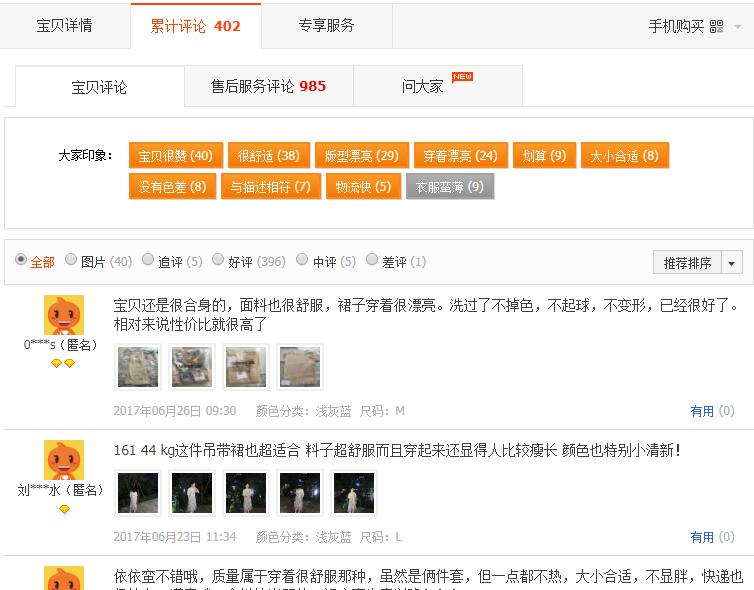Click the avatar of reviewer 0***s
This screenshot has height=590, width=754.
(64, 315)
